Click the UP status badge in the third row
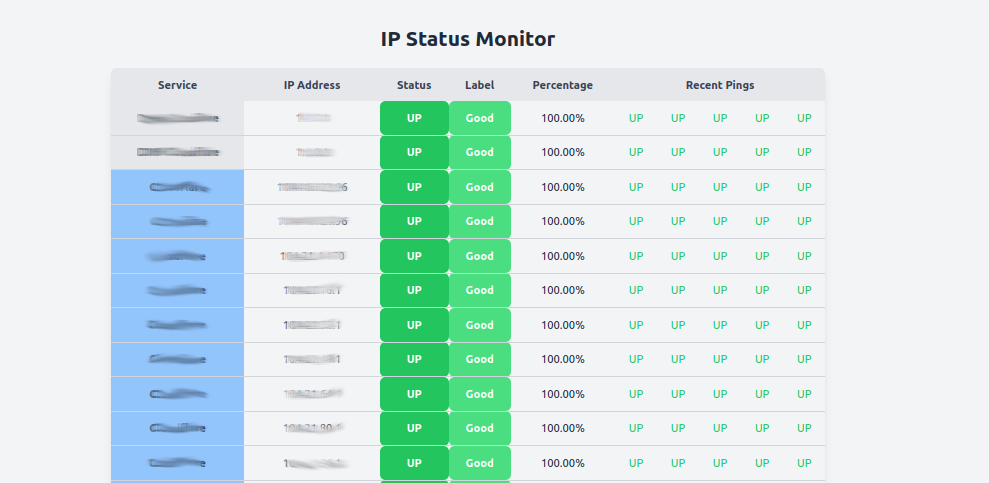 pyautogui.click(x=414, y=187)
